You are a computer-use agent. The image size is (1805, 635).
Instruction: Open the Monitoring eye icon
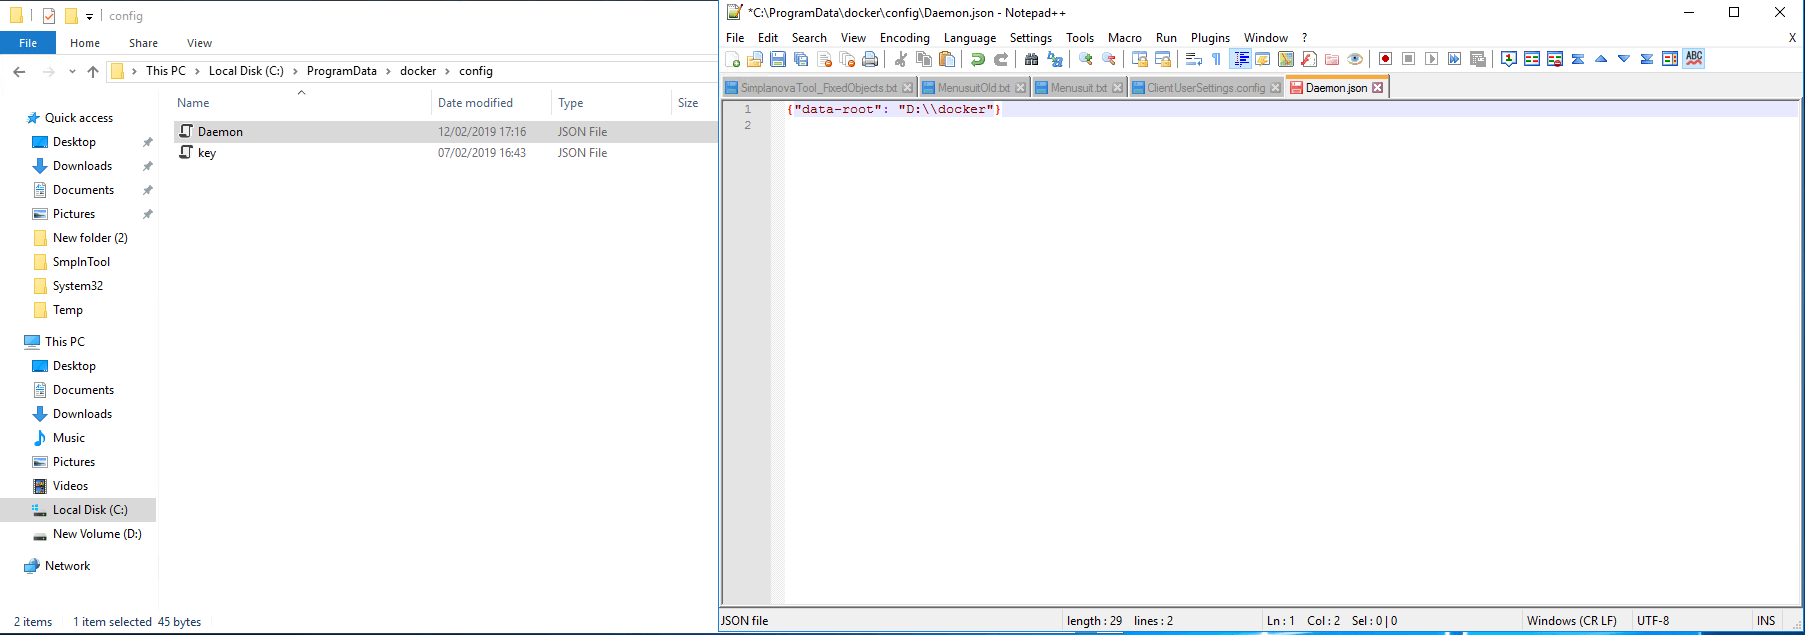pyautogui.click(x=1355, y=59)
